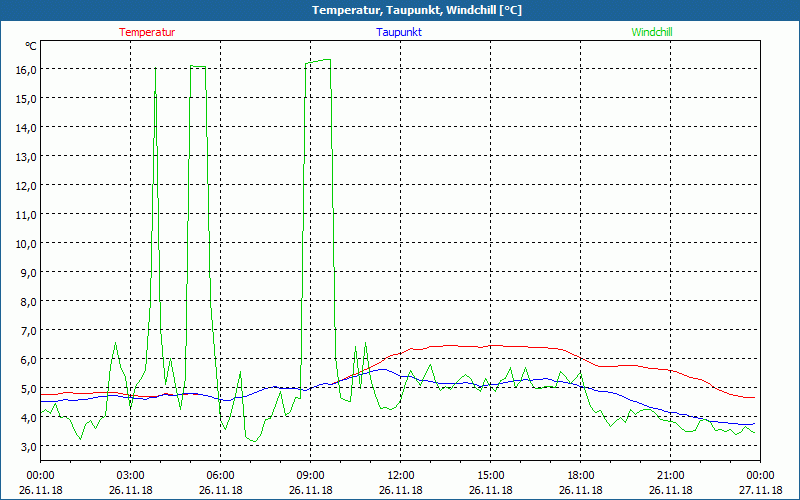Screen dimensions: 800x500
Task: Click the red temperature curve at 15:00
Action: click(490, 346)
